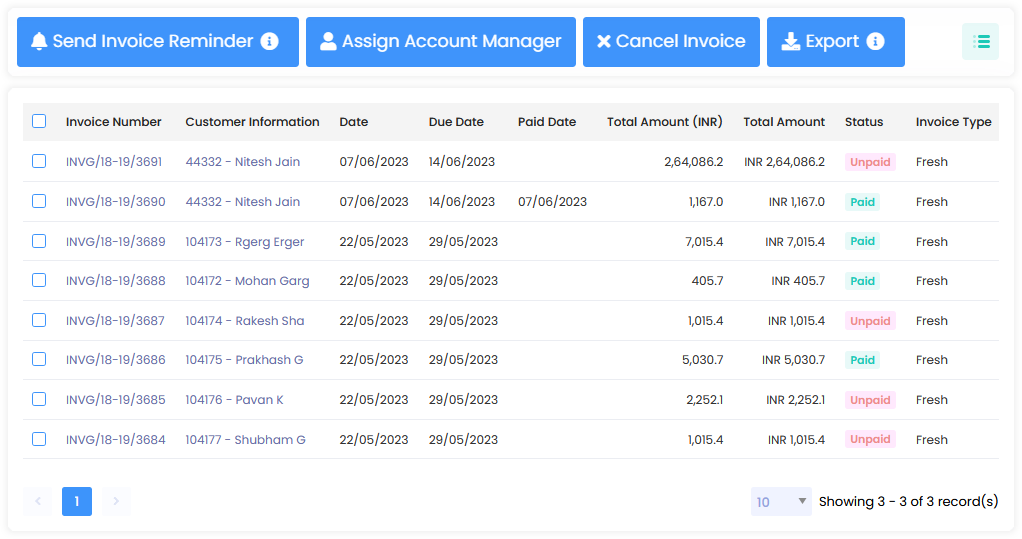Viewport: 1022px width, 539px height.
Task: Open invoice link INVG/18-19/3690
Action: tap(116, 202)
